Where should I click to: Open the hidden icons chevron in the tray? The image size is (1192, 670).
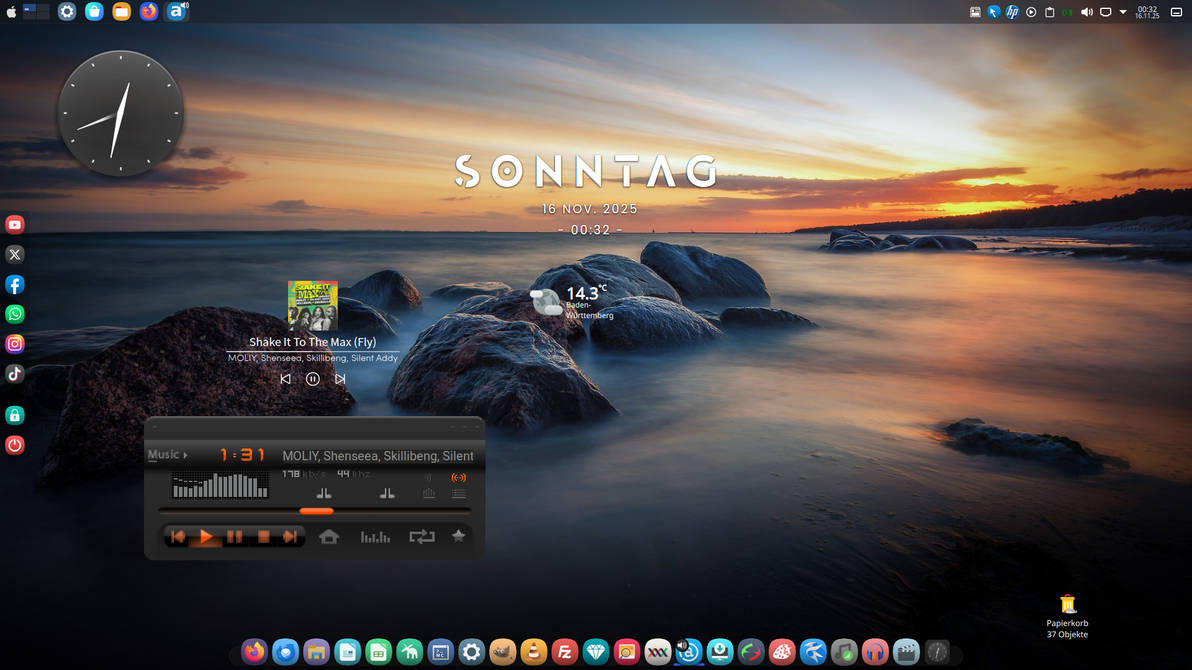coord(1121,12)
